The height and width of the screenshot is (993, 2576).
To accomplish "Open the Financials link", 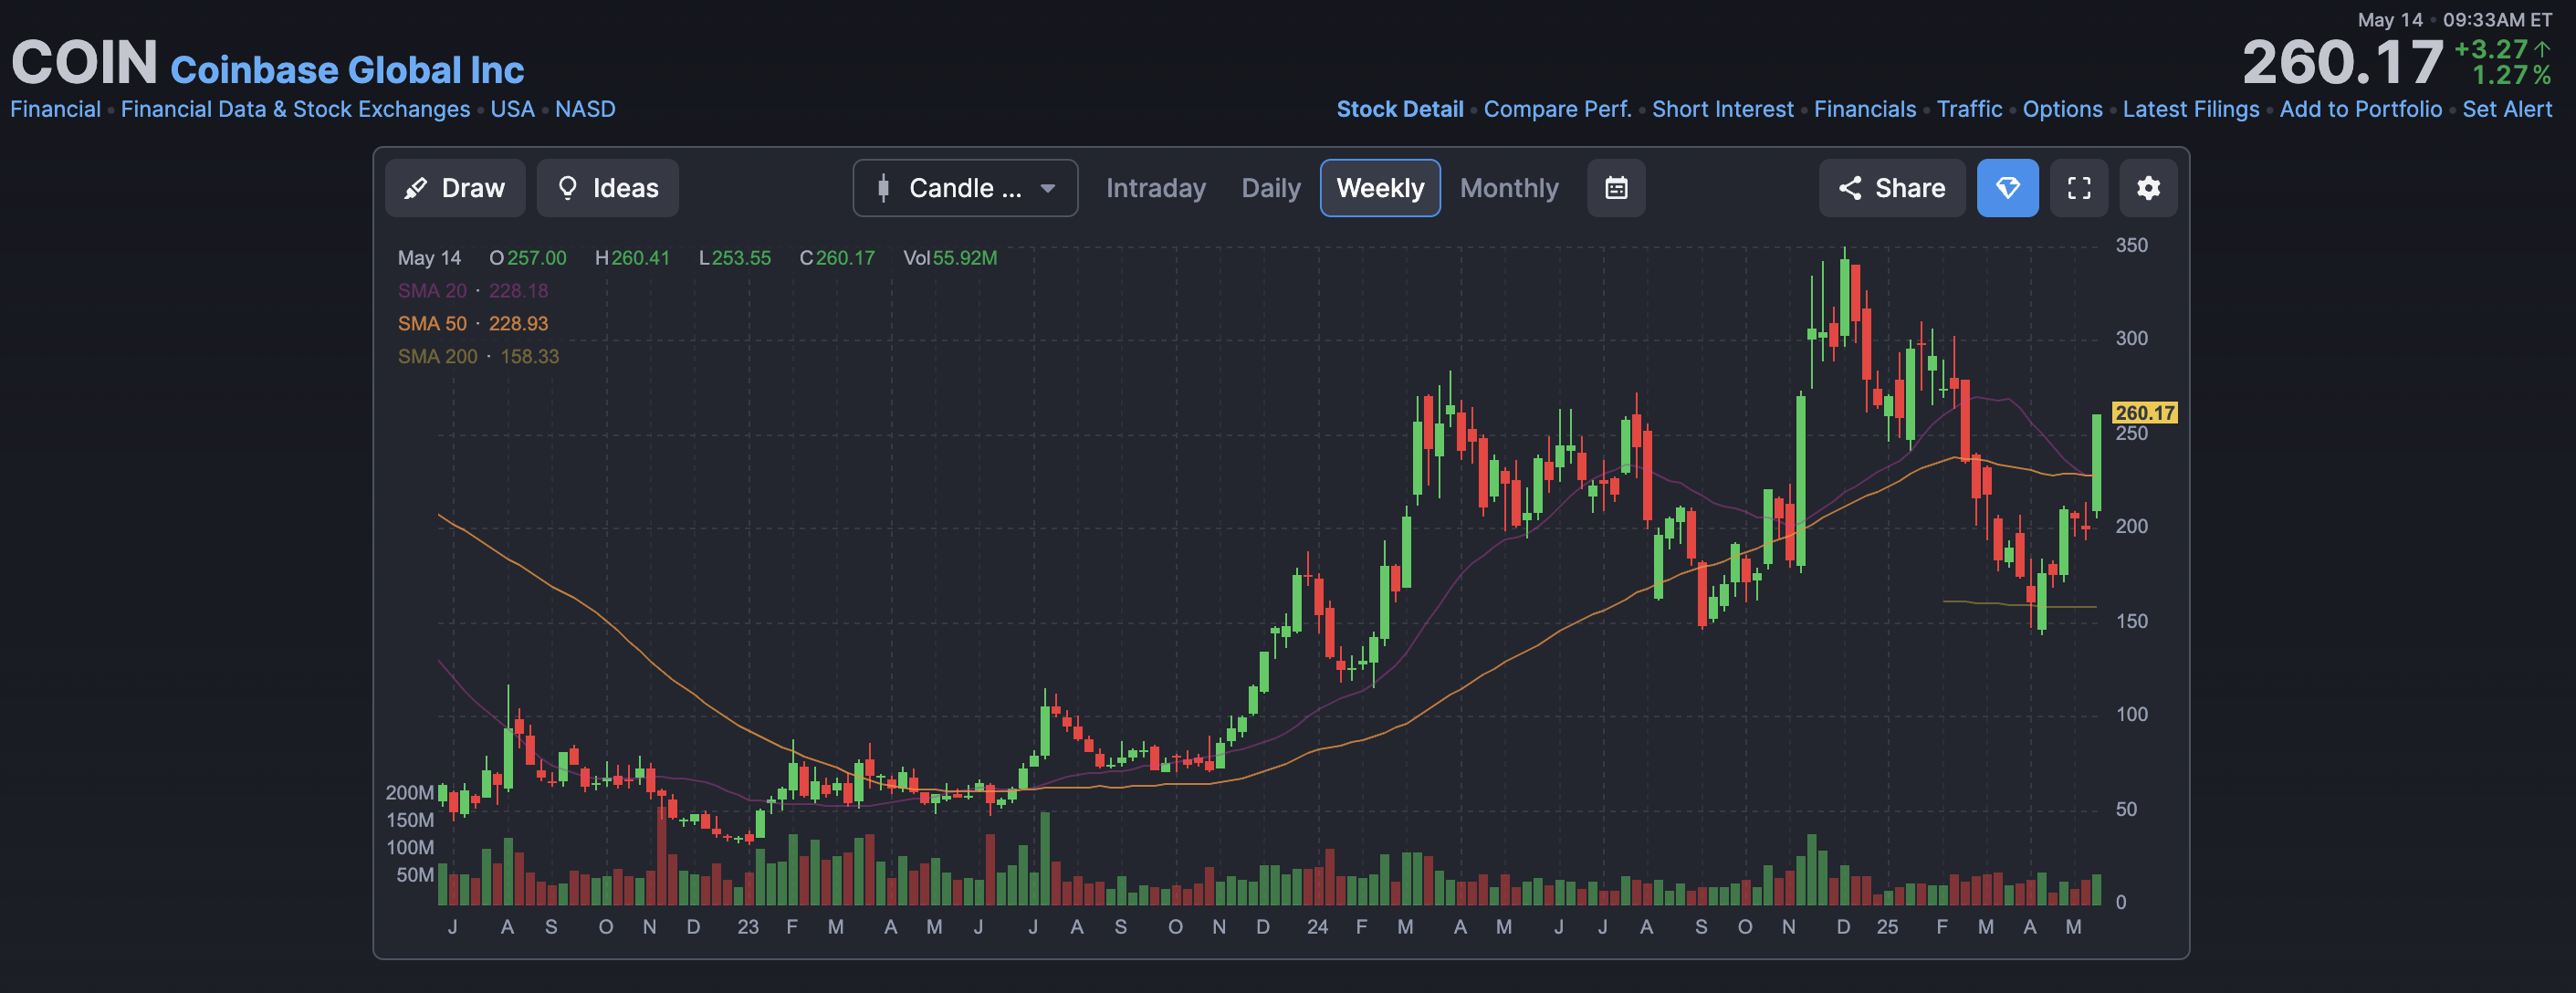I will (x=1864, y=109).
